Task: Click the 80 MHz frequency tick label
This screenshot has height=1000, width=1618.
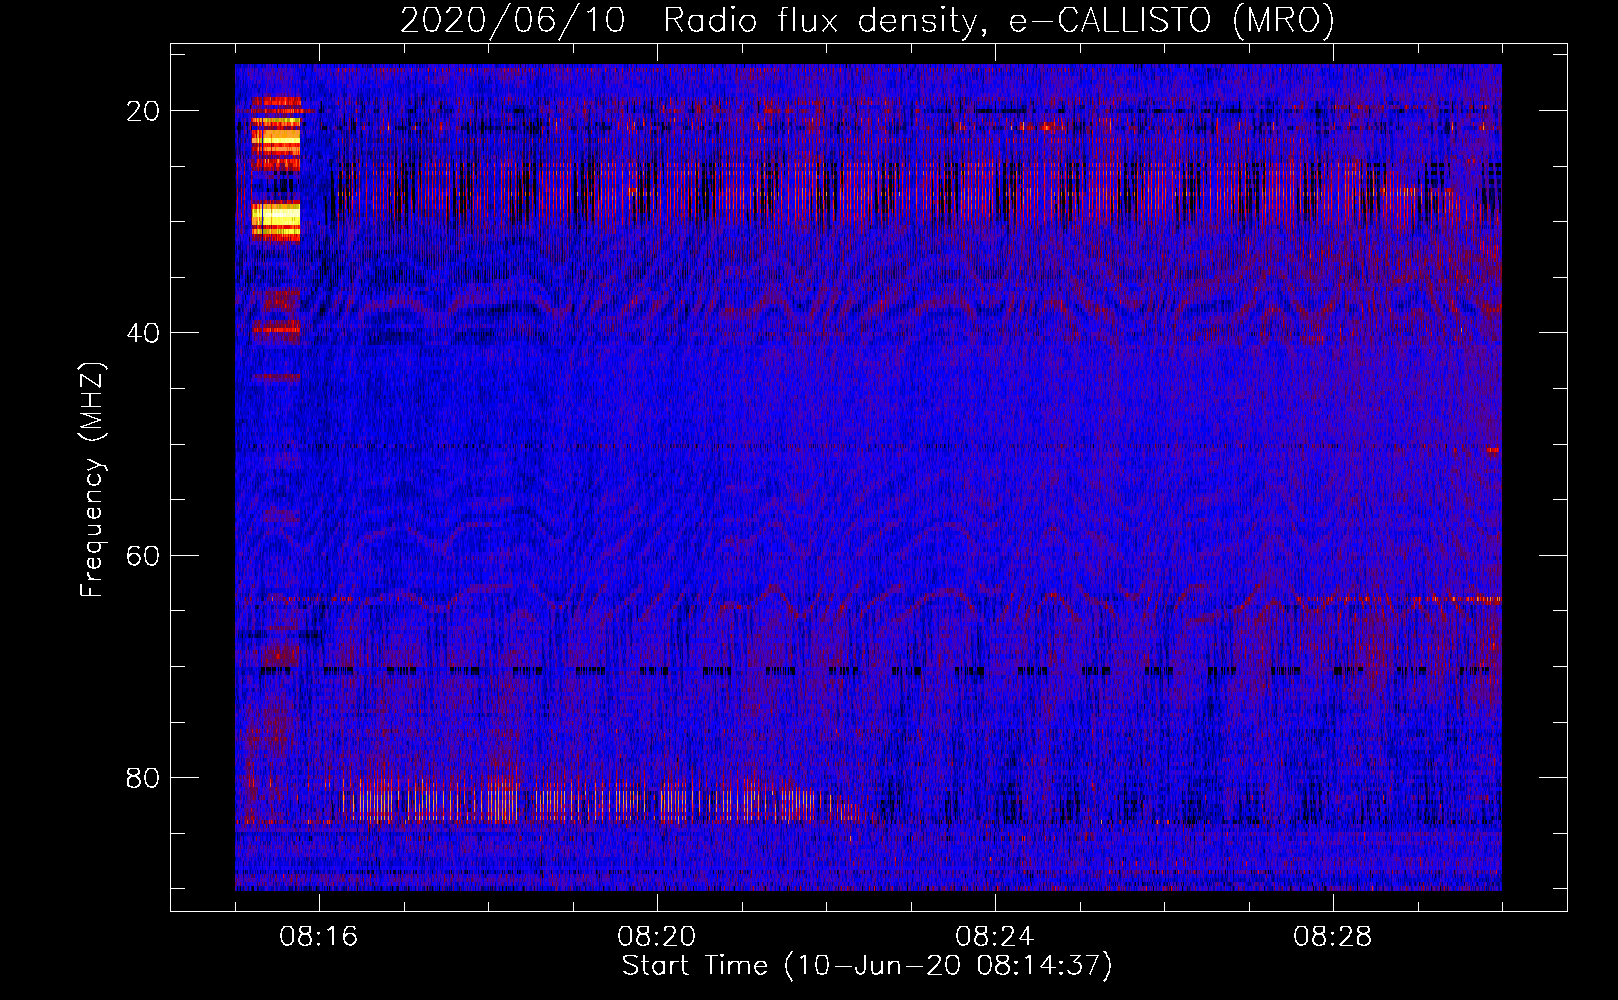Action: [x=143, y=777]
